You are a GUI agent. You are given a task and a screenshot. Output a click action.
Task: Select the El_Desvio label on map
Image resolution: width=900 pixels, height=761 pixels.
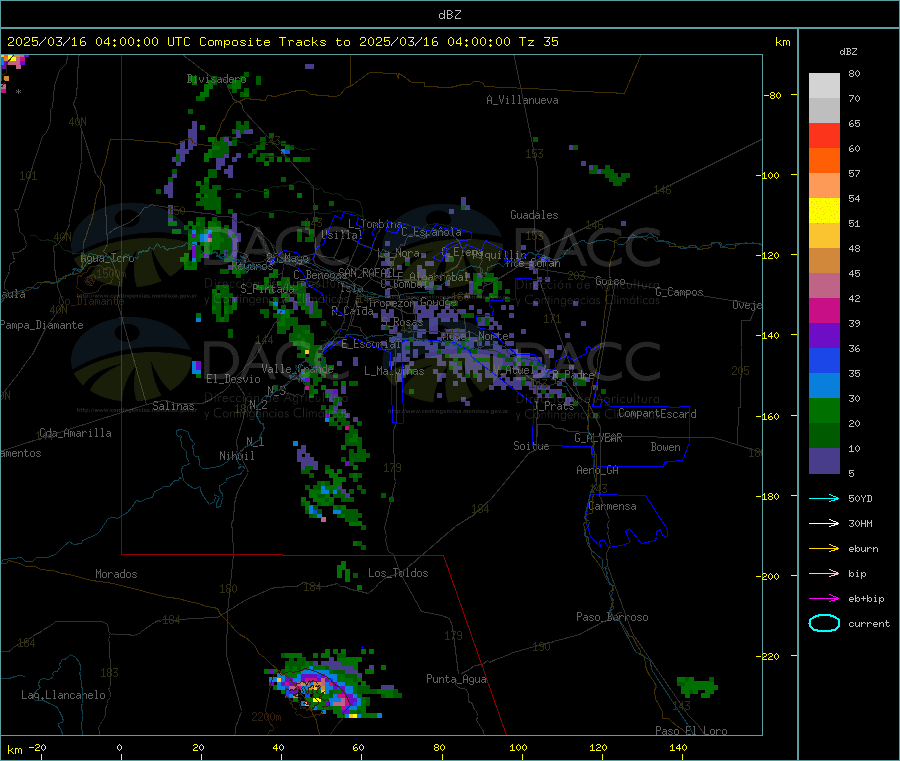234,379
